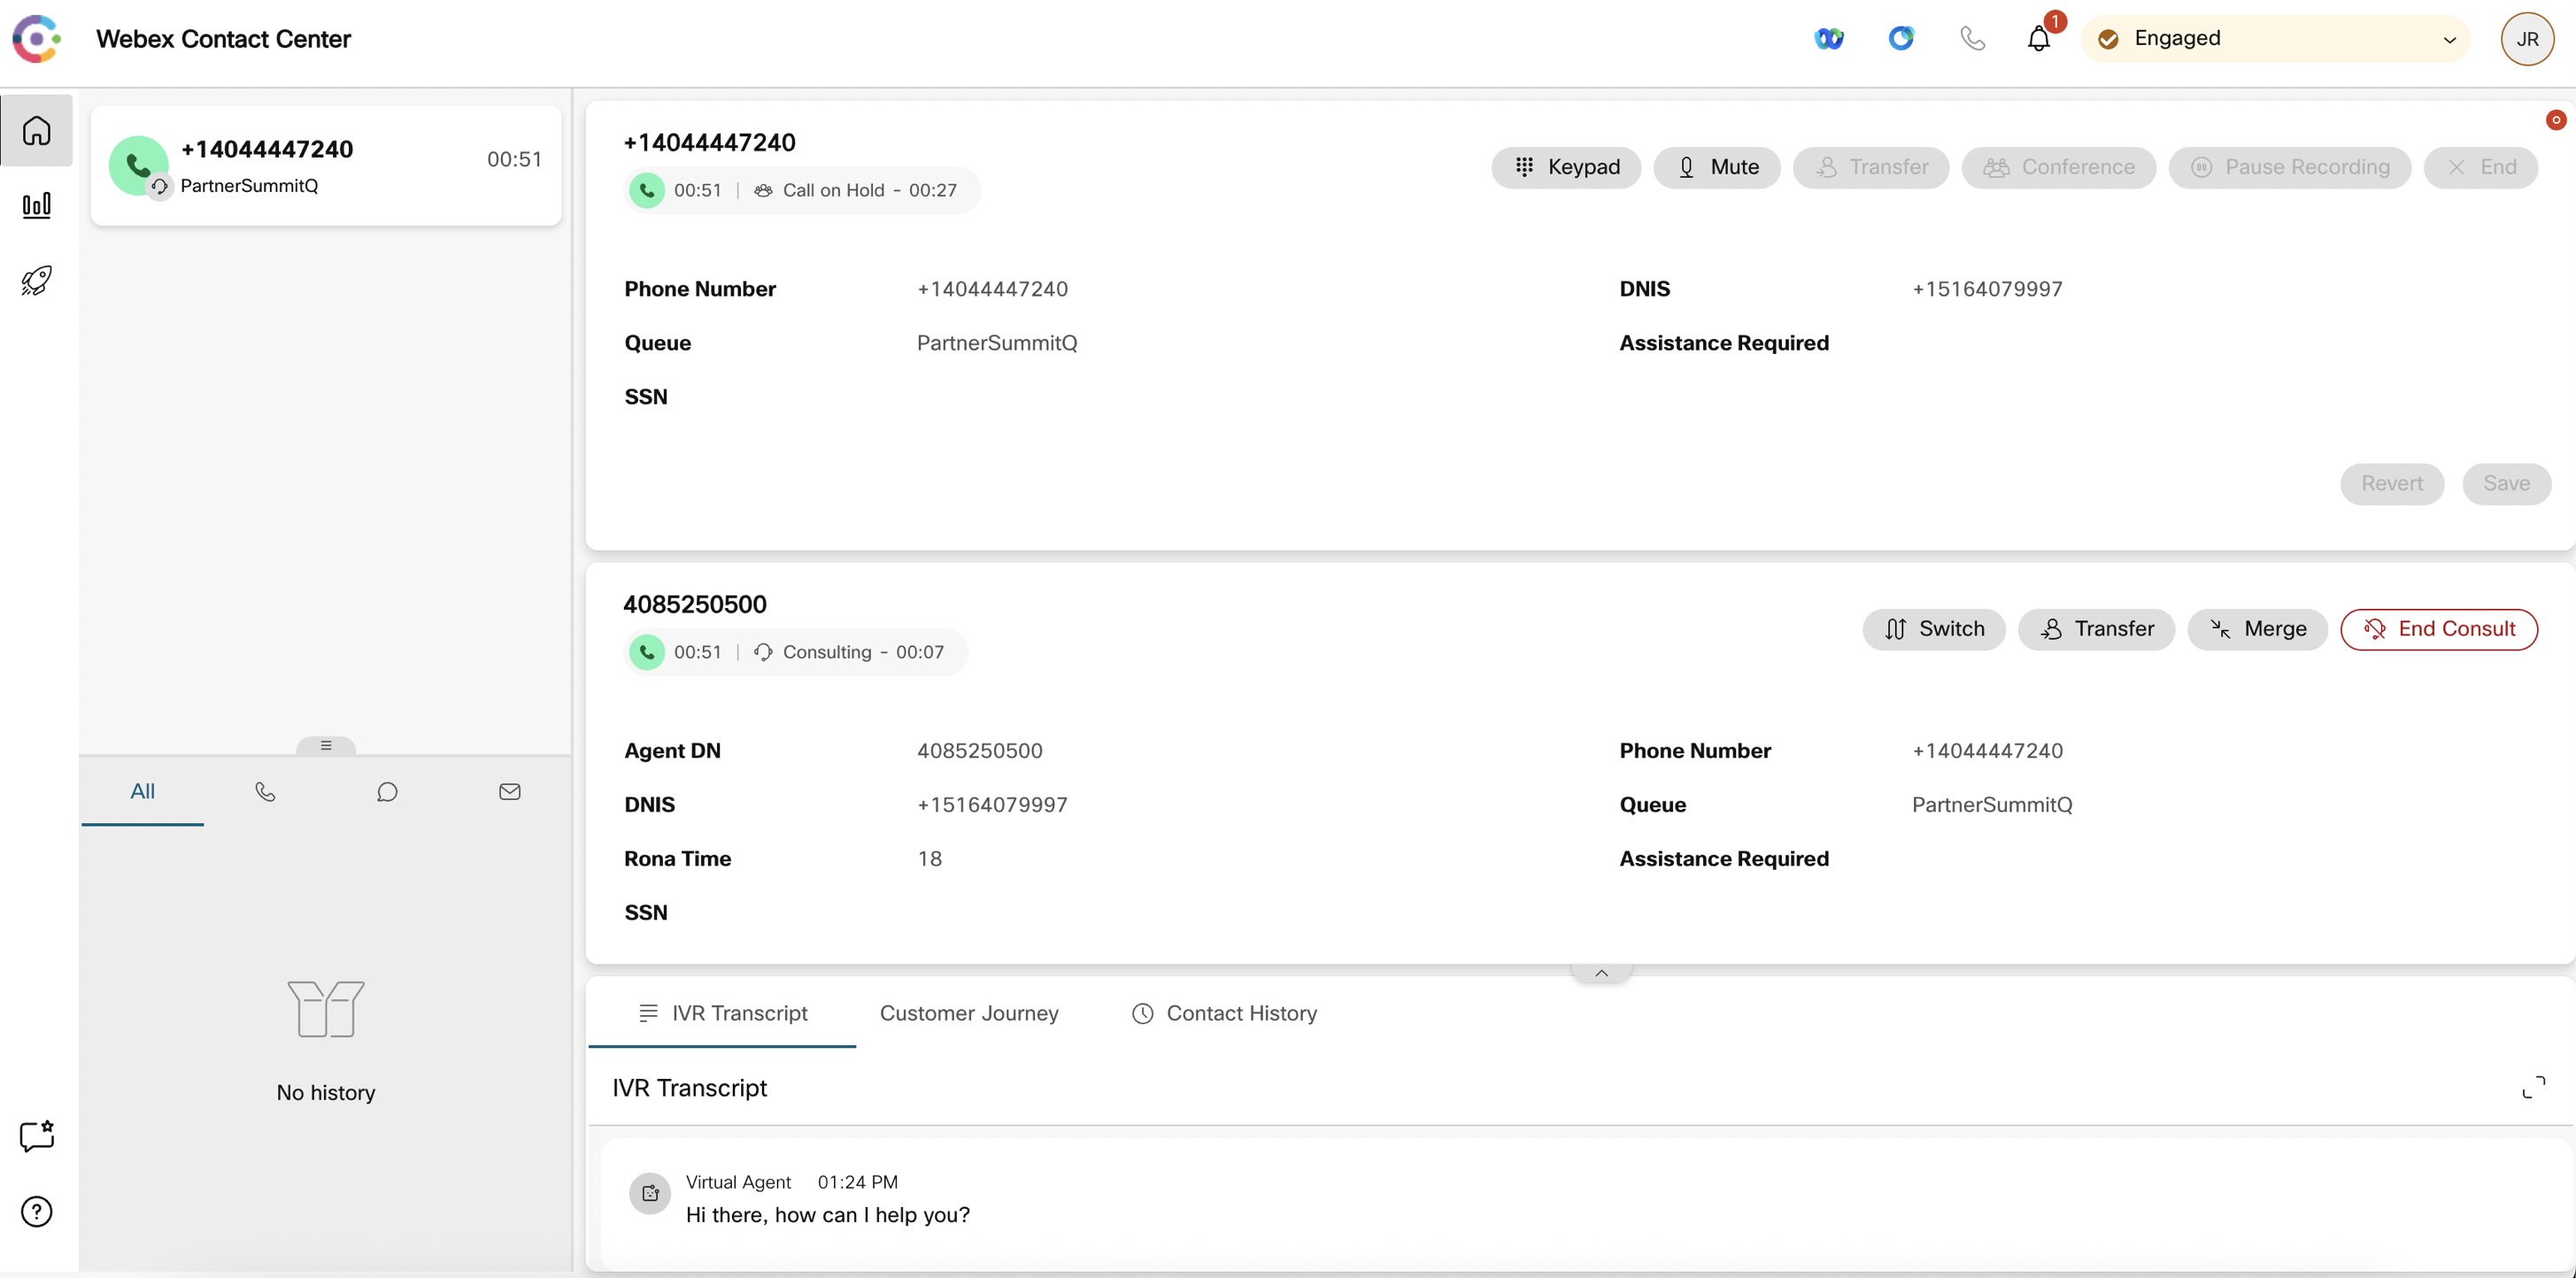Open the Home icon in sidebar

(x=37, y=130)
